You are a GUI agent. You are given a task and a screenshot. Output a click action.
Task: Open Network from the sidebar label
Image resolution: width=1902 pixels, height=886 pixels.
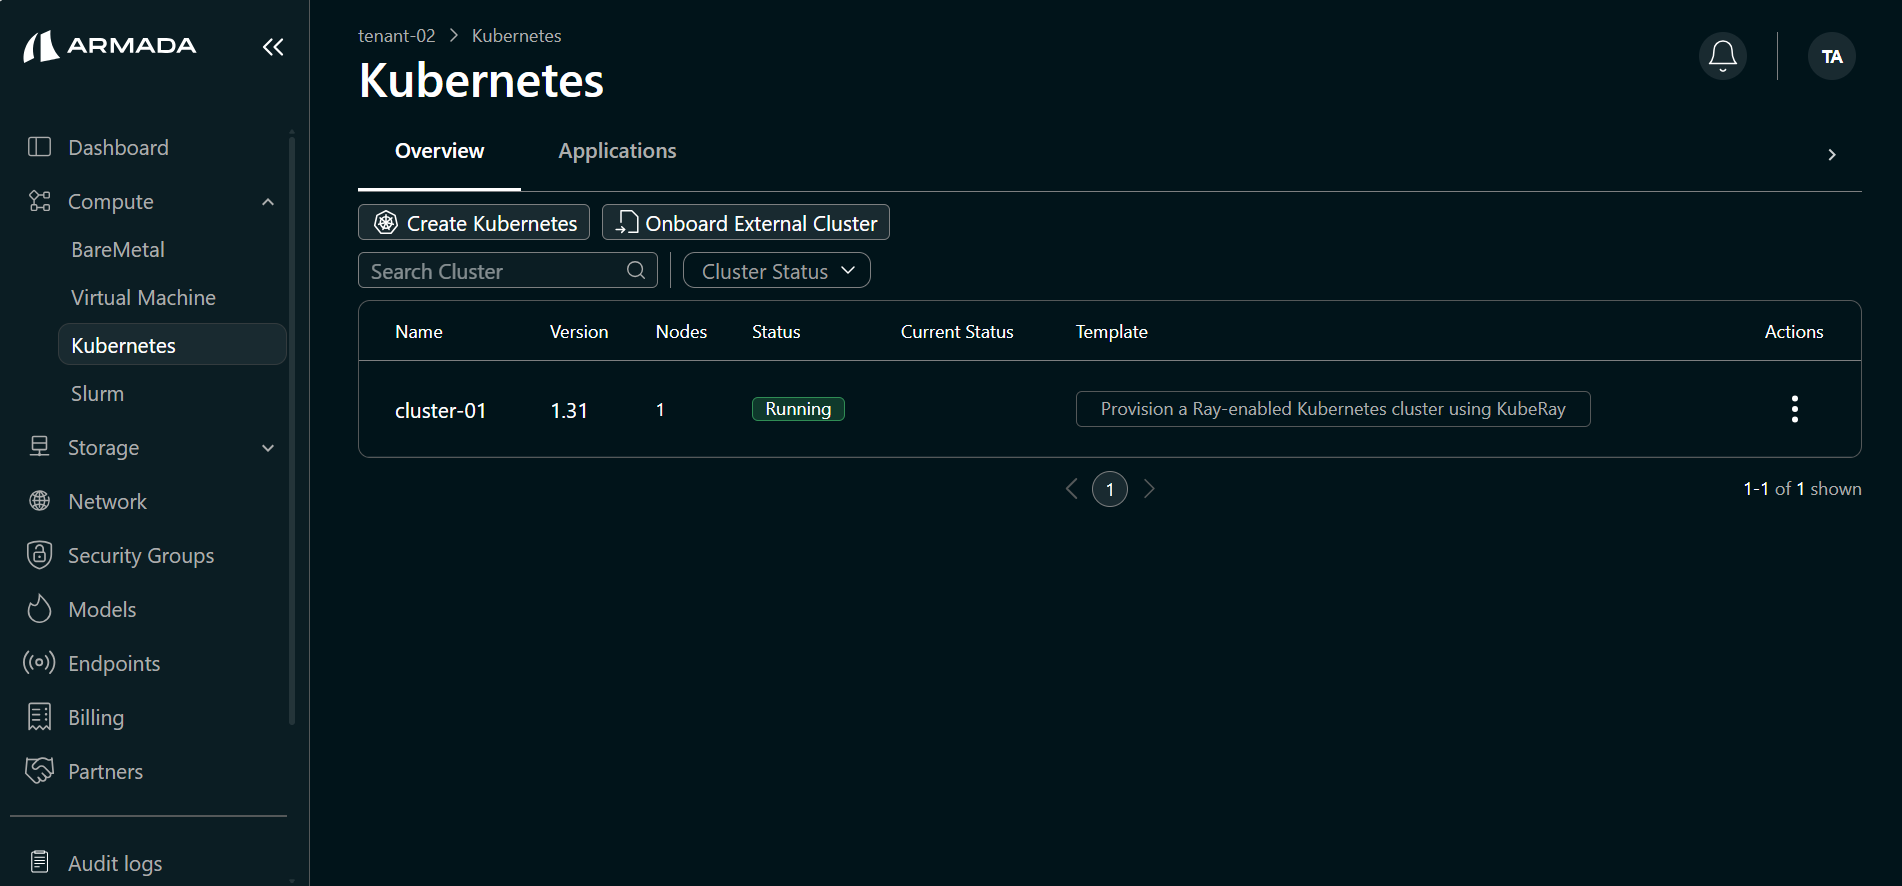point(107,502)
